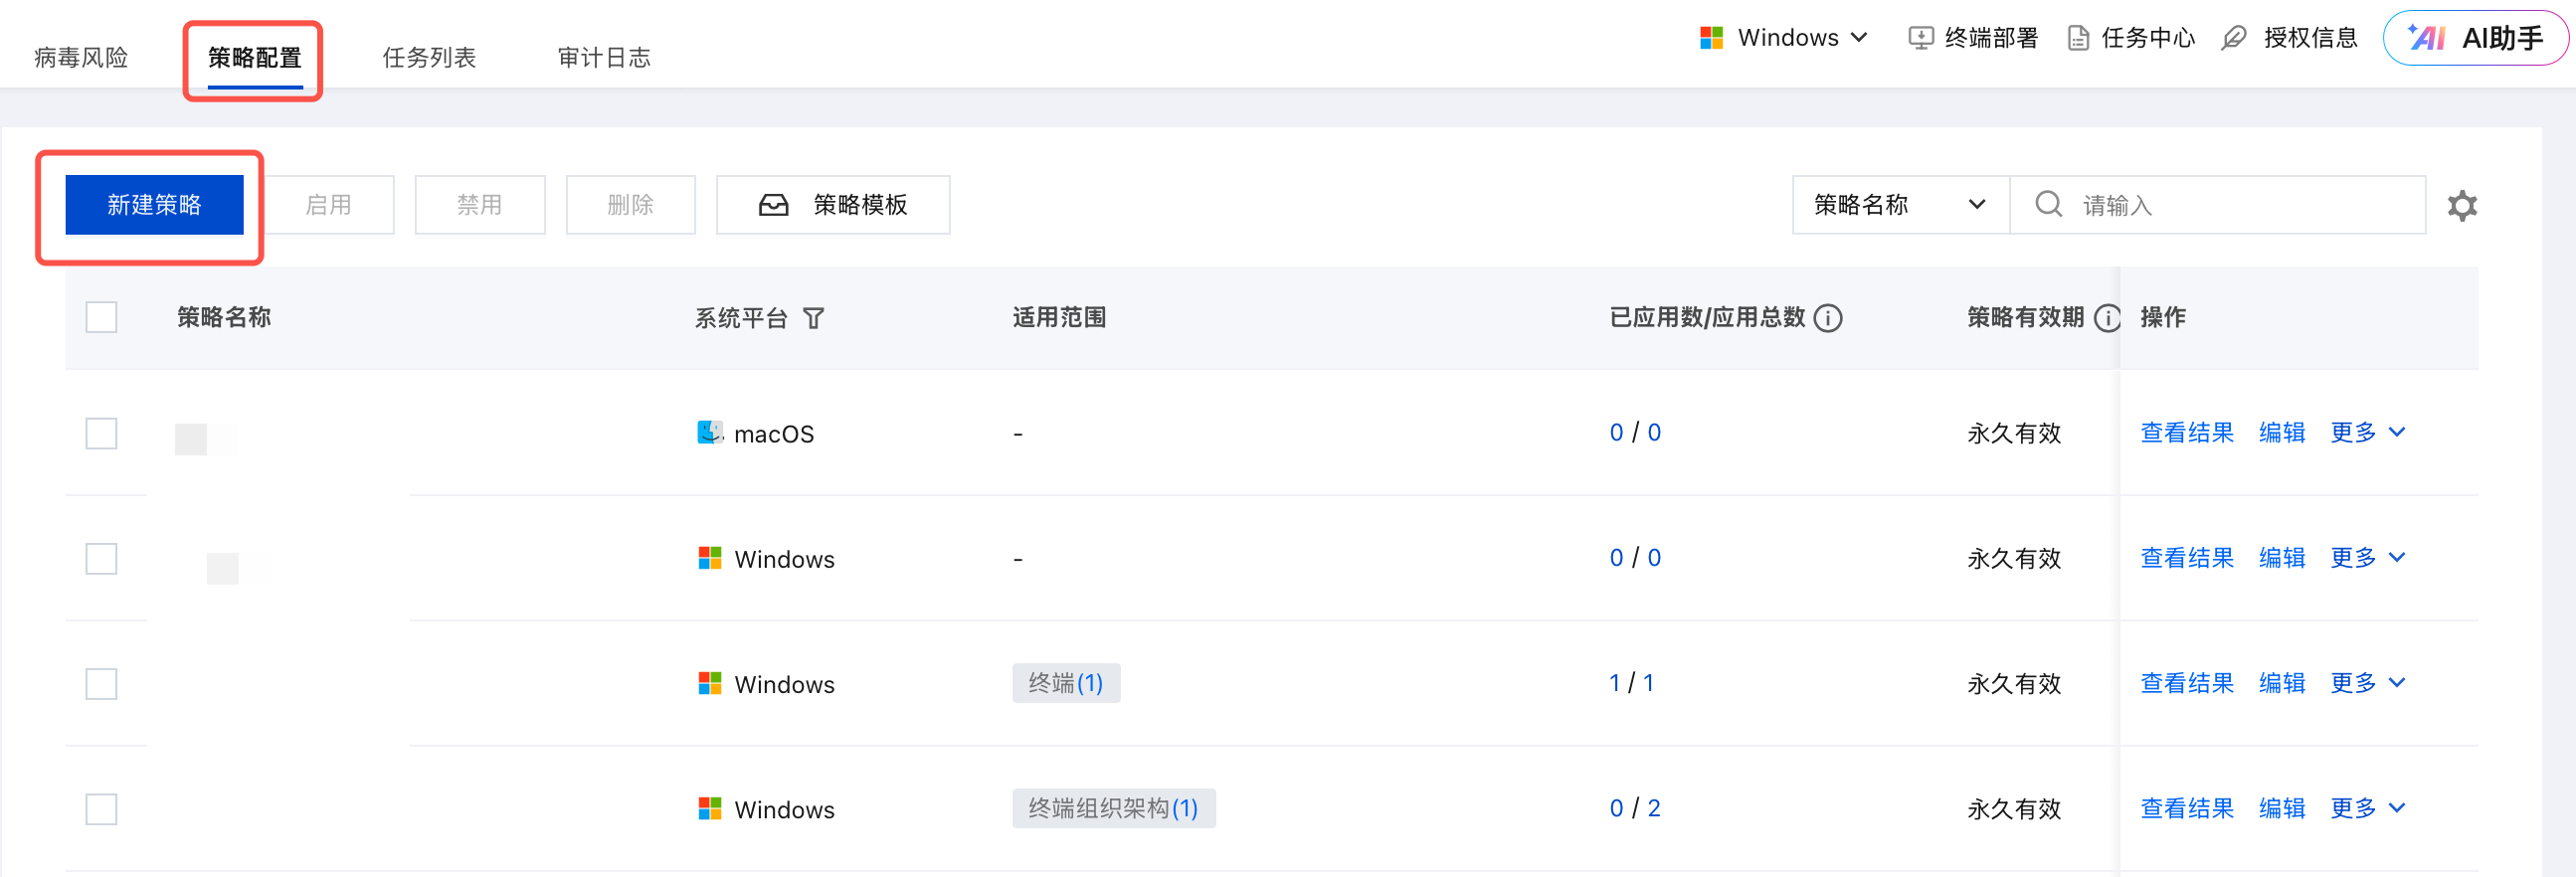Viewport: 2576px width, 877px height.
Task: Click the search magnifier icon
Action: [2048, 204]
